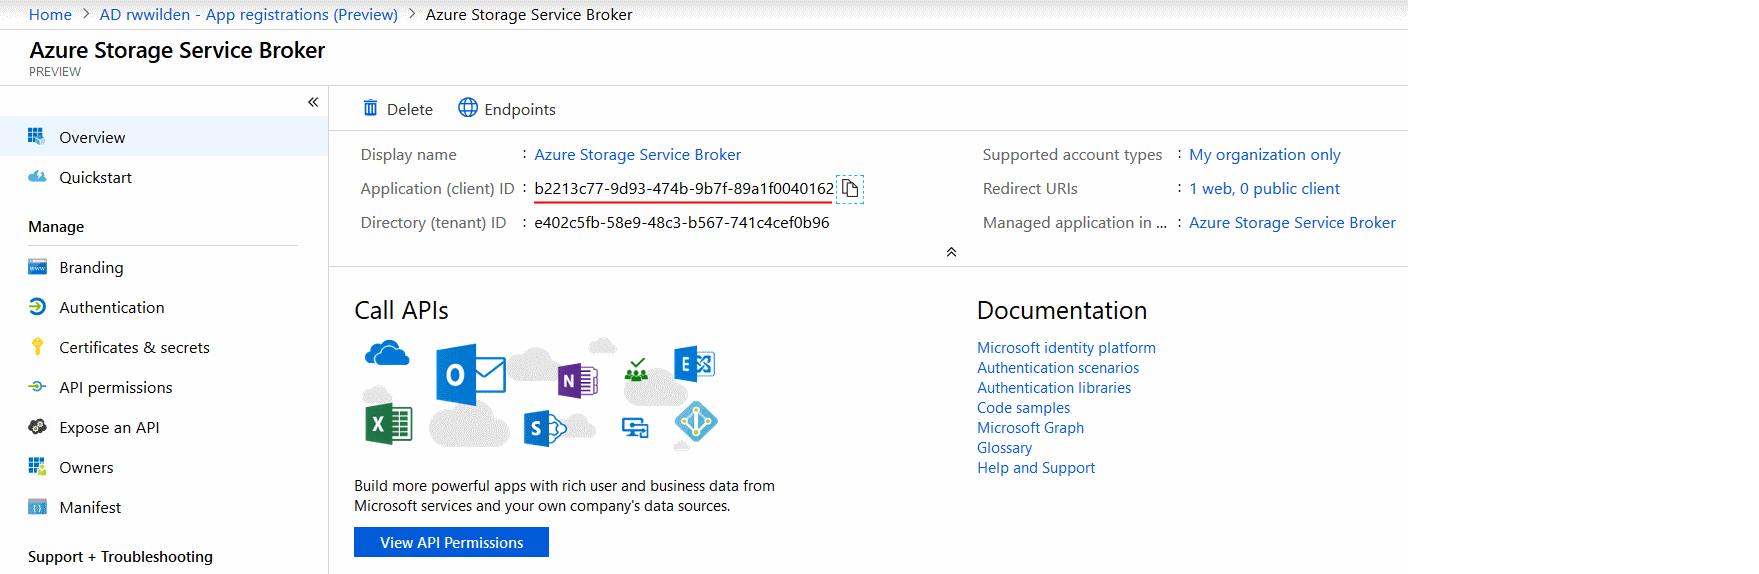The image size is (1759, 574).
Task: Open the 1 web, 0 public client link
Action: tap(1264, 188)
